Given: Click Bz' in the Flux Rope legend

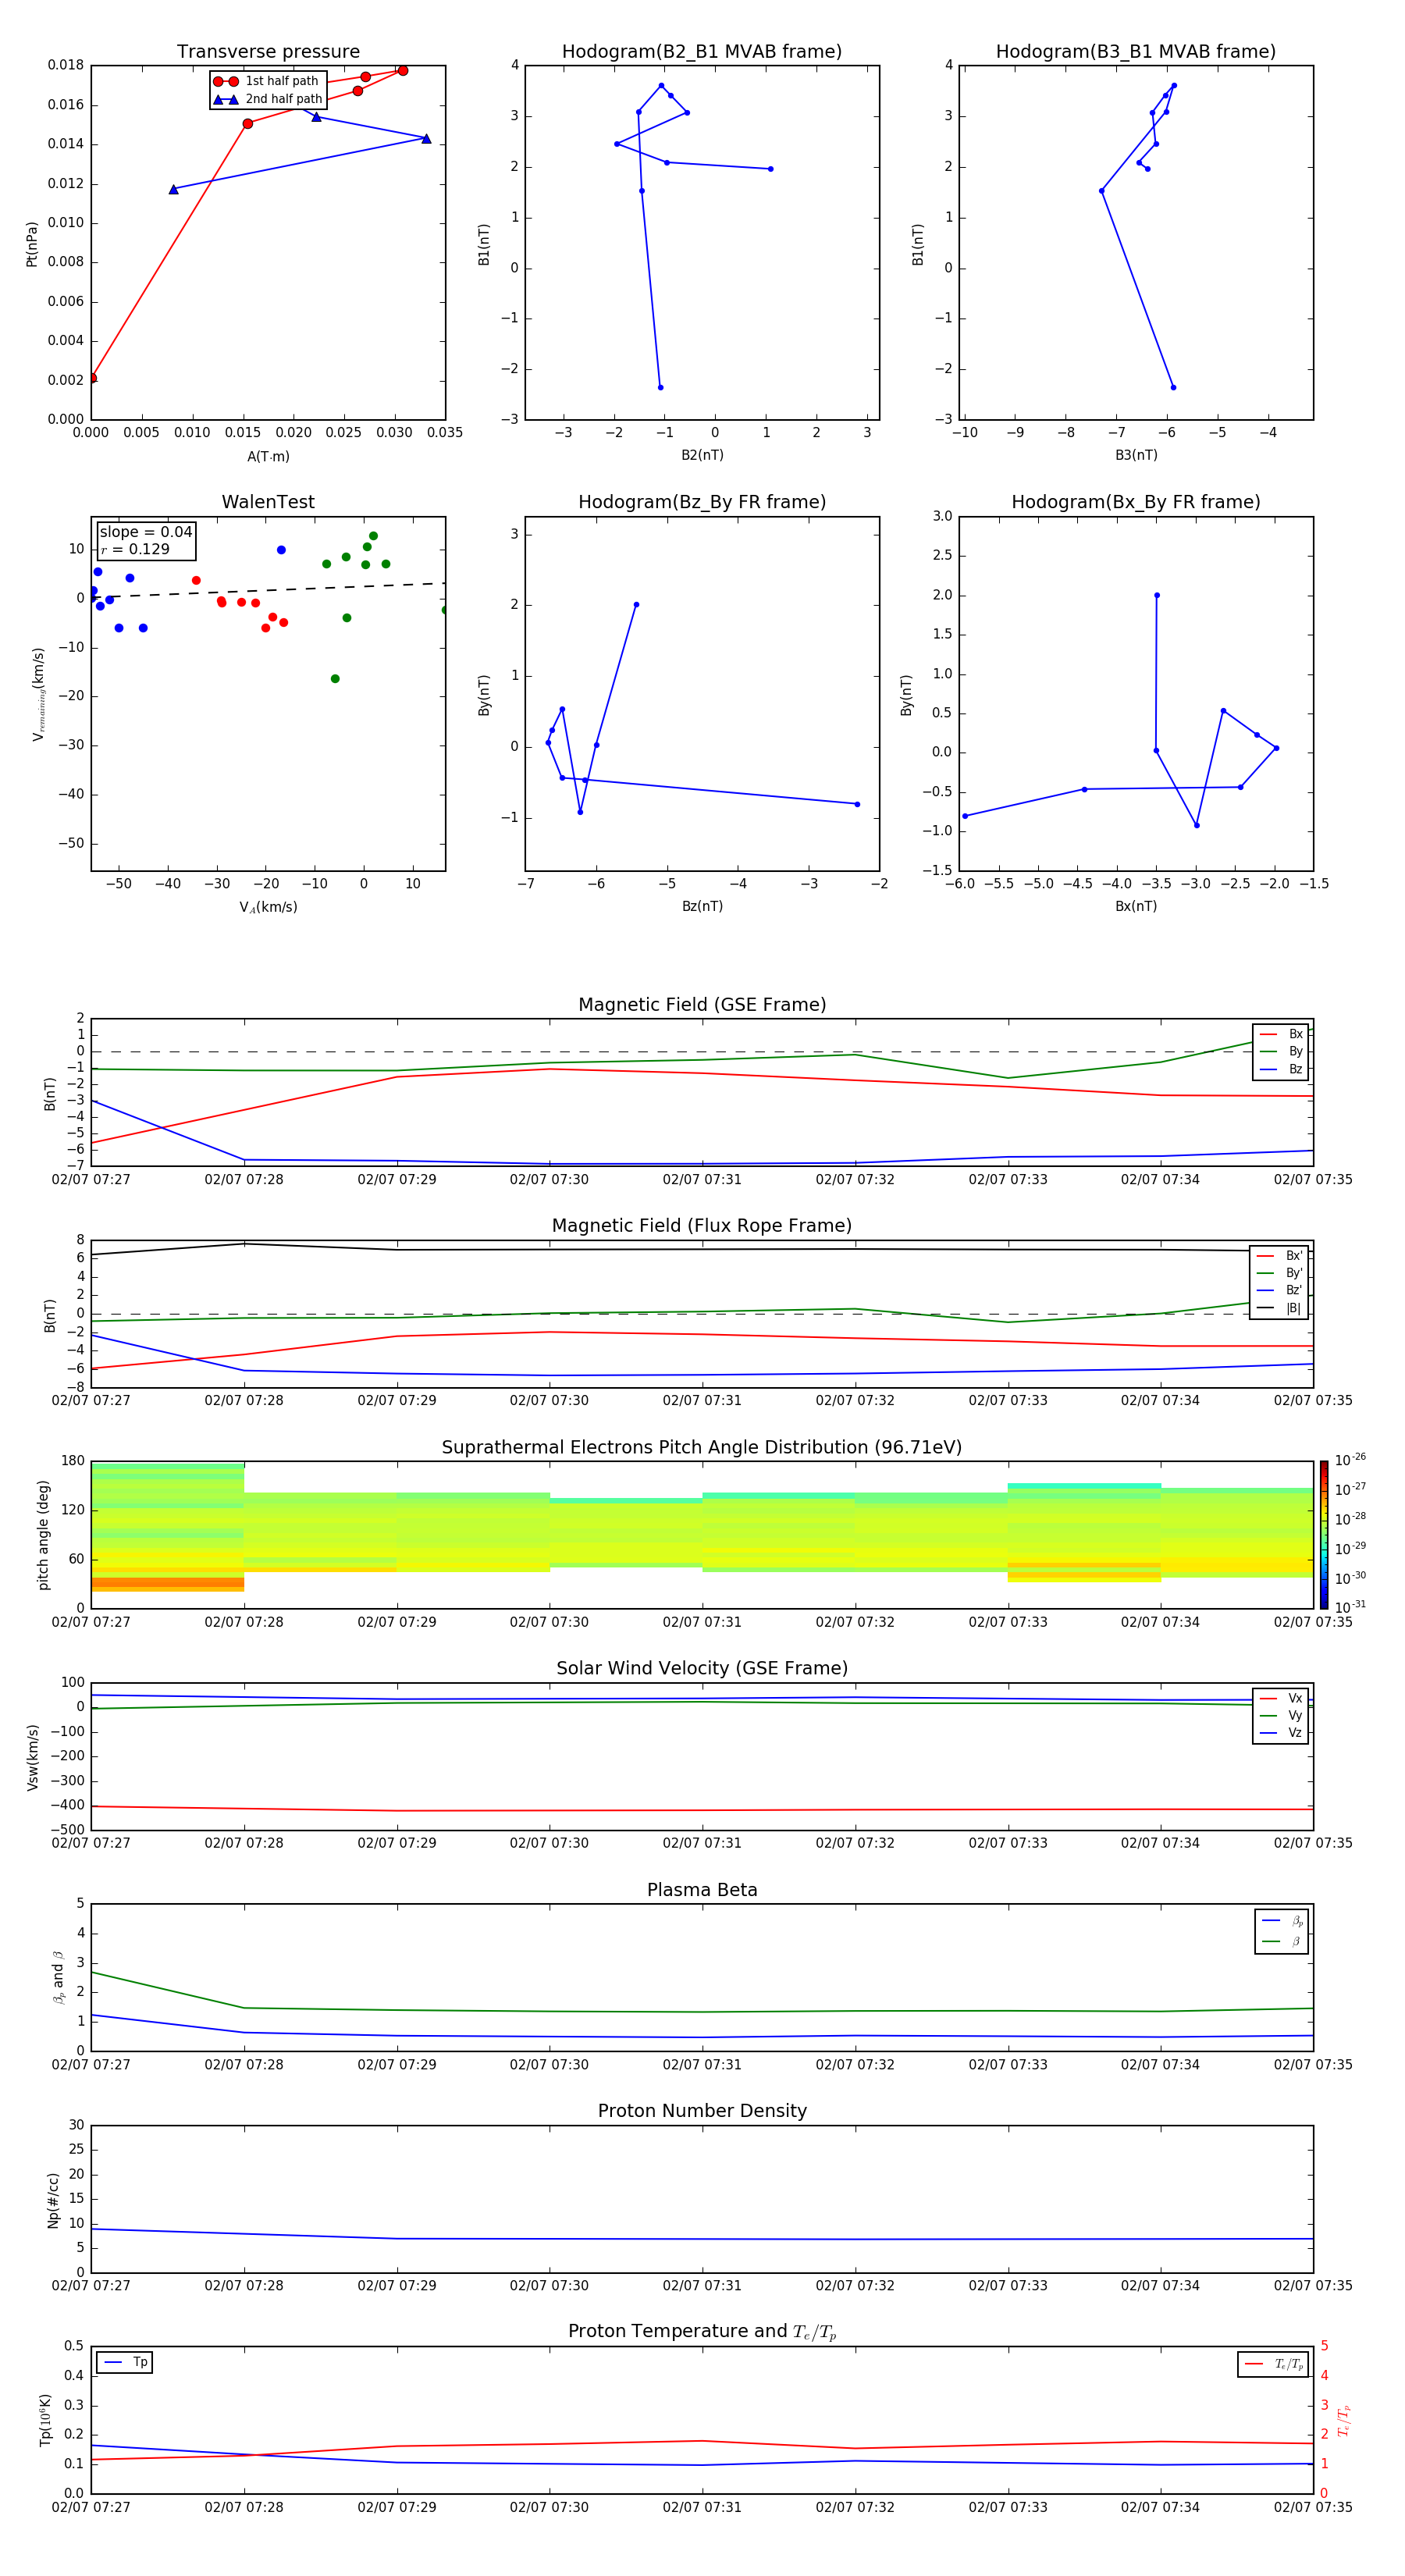Looking at the screenshot, I should tap(1279, 1290).
